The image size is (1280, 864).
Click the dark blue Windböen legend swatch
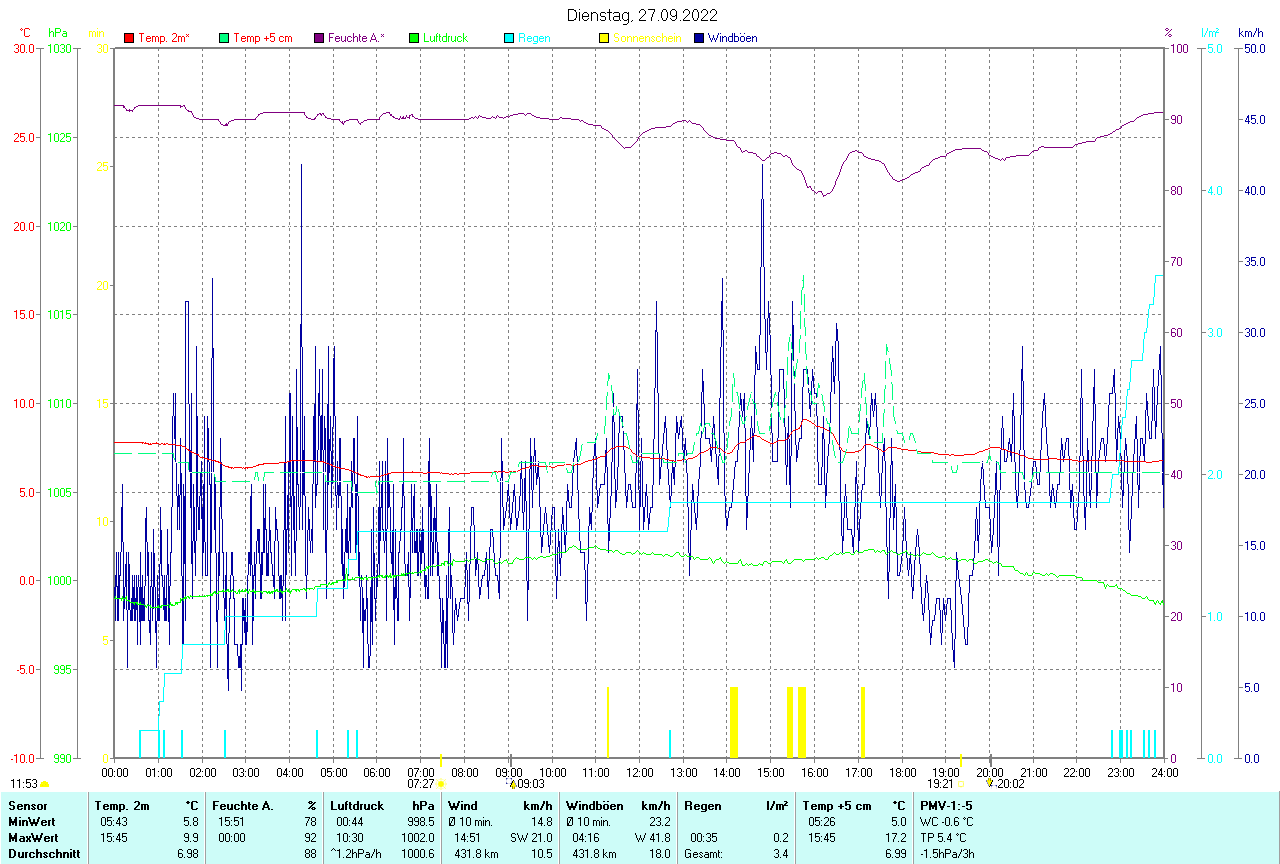(x=699, y=38)
